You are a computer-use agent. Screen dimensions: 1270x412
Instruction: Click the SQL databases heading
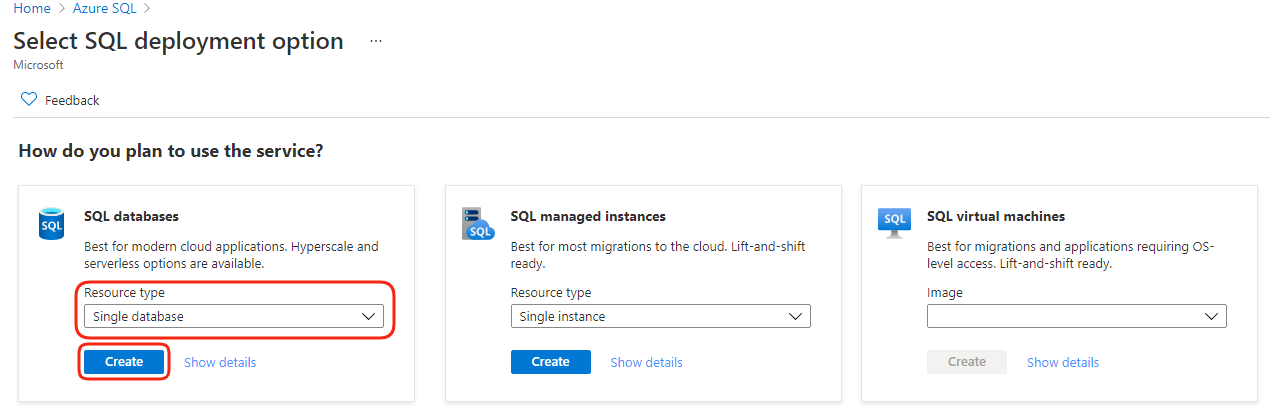pyautogui.click(x=131, y=216)
